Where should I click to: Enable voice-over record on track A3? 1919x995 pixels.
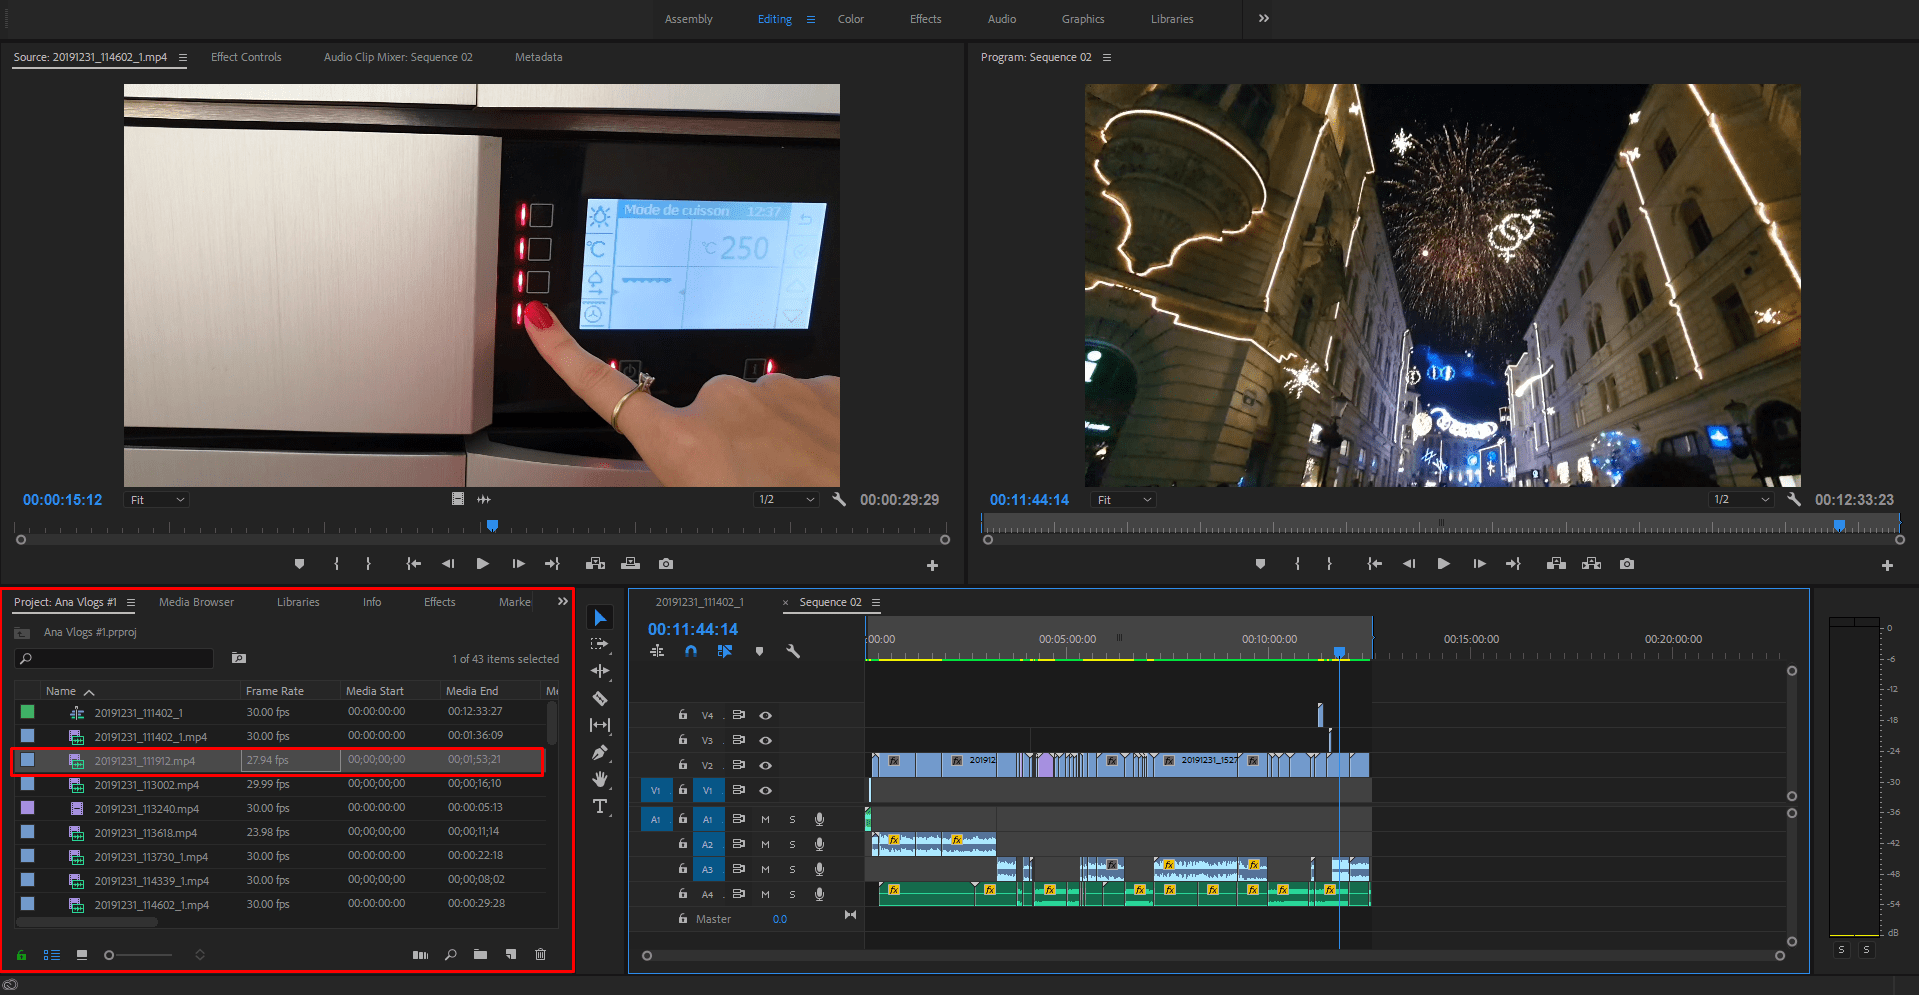(x=819, y=869)
